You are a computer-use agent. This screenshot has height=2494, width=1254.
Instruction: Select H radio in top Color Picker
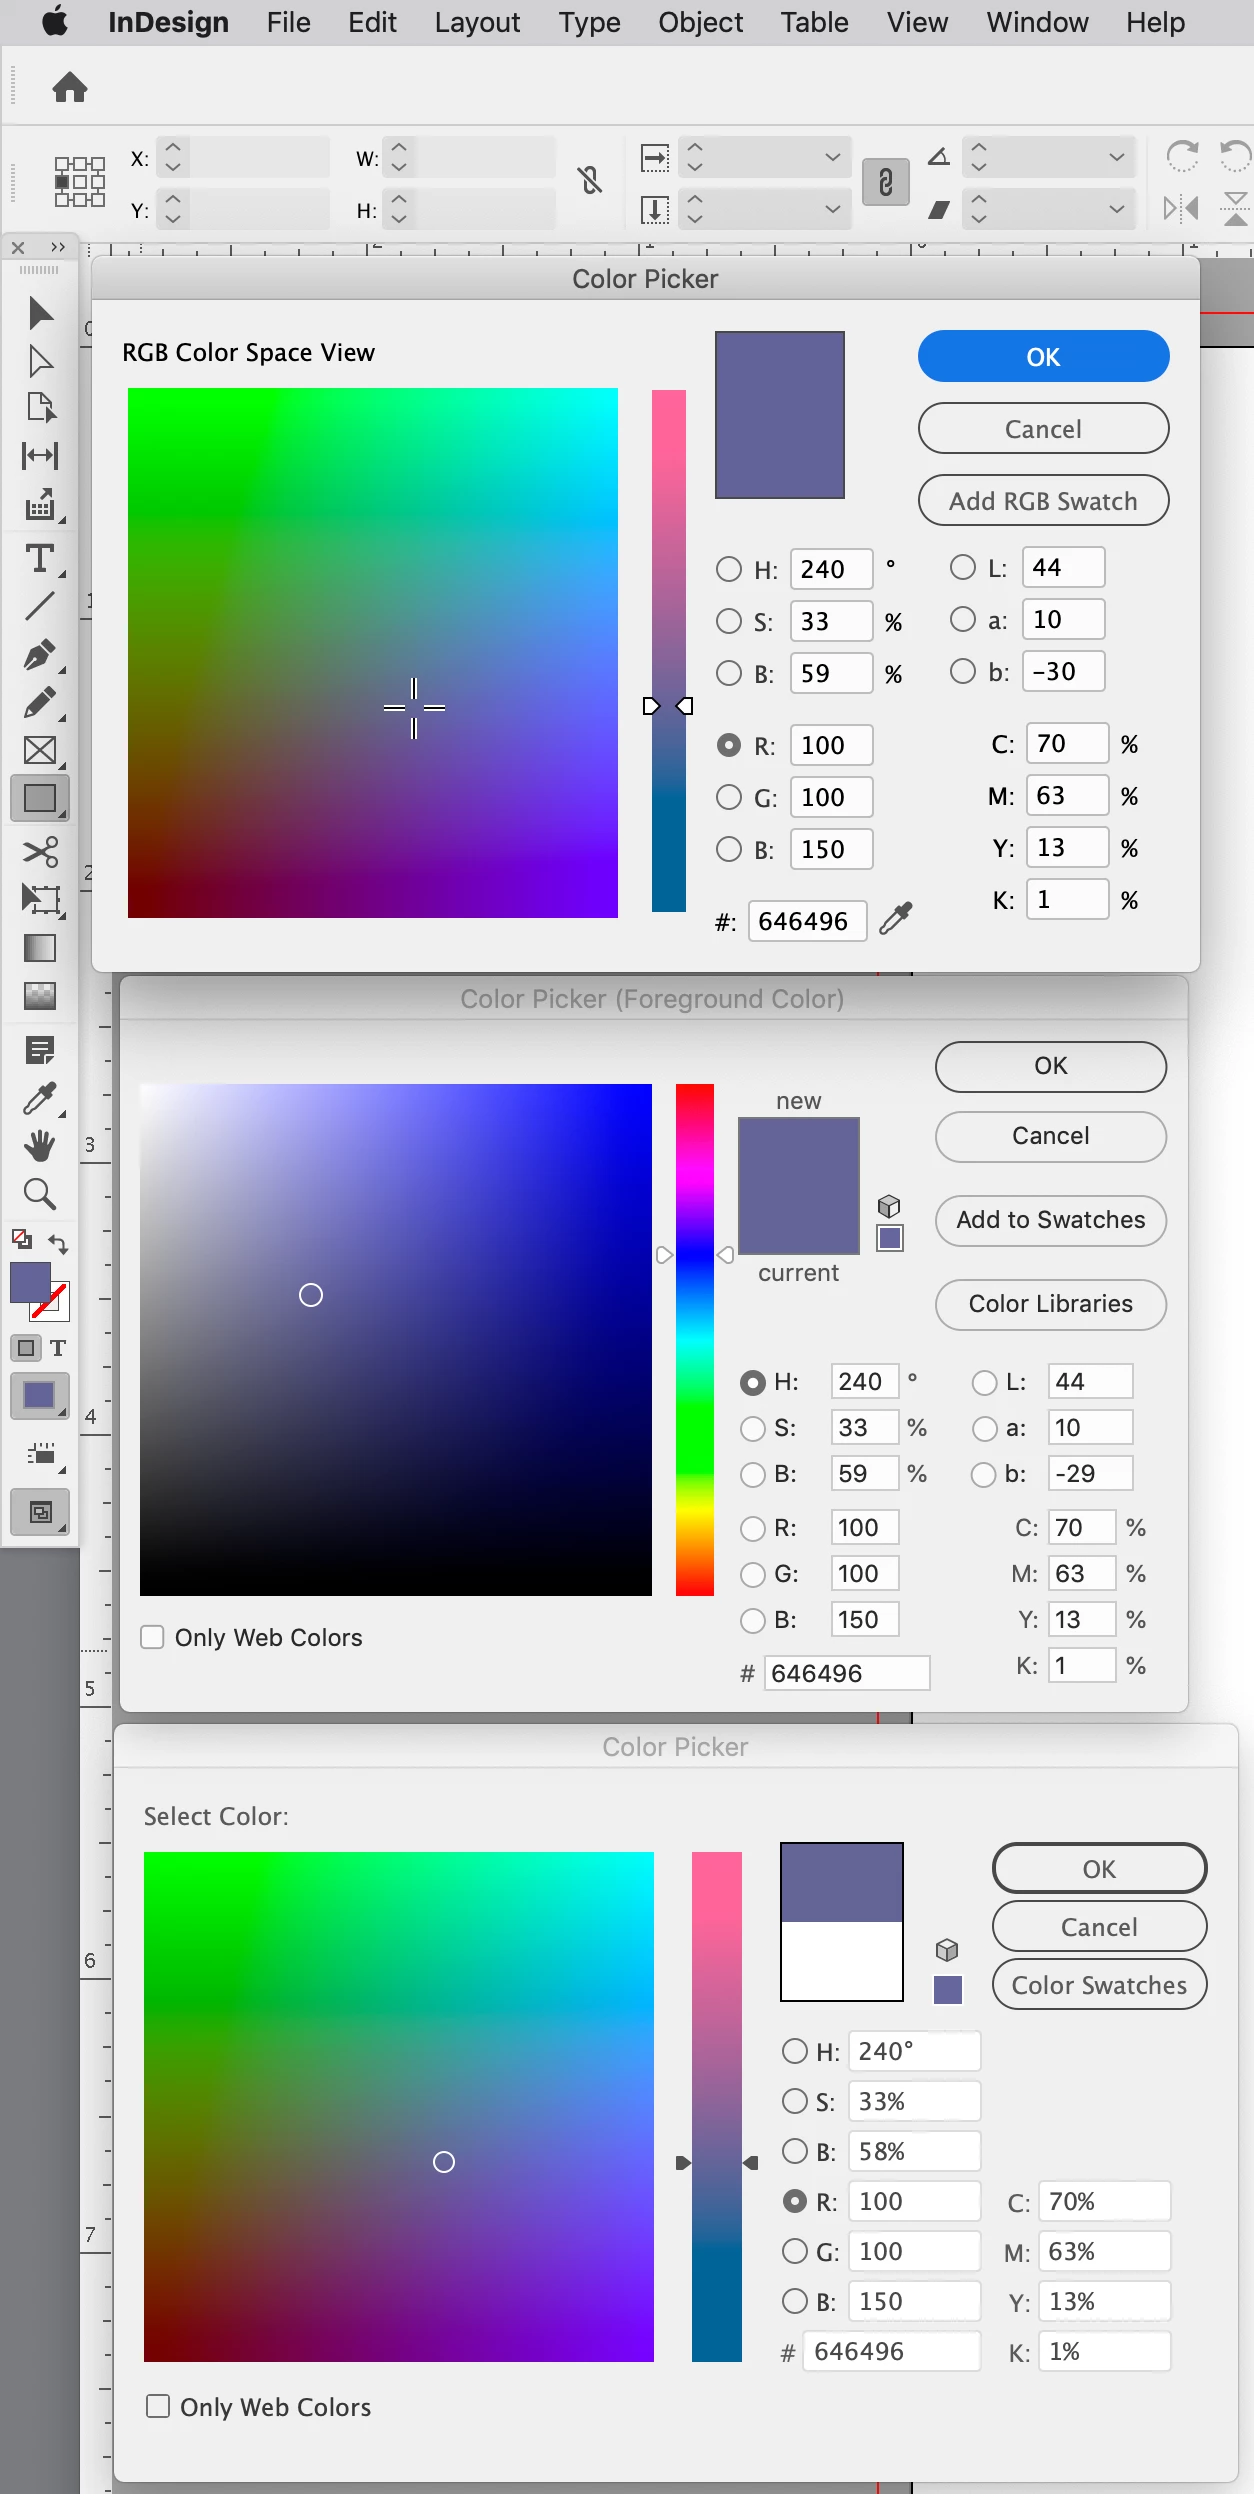click(x=729, y=569)
